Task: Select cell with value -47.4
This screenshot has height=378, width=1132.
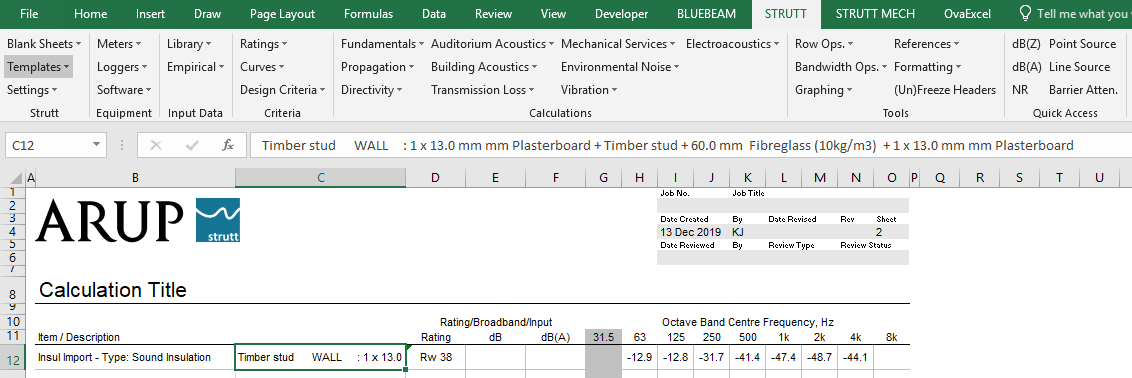Action: click(x=783, y=357)
